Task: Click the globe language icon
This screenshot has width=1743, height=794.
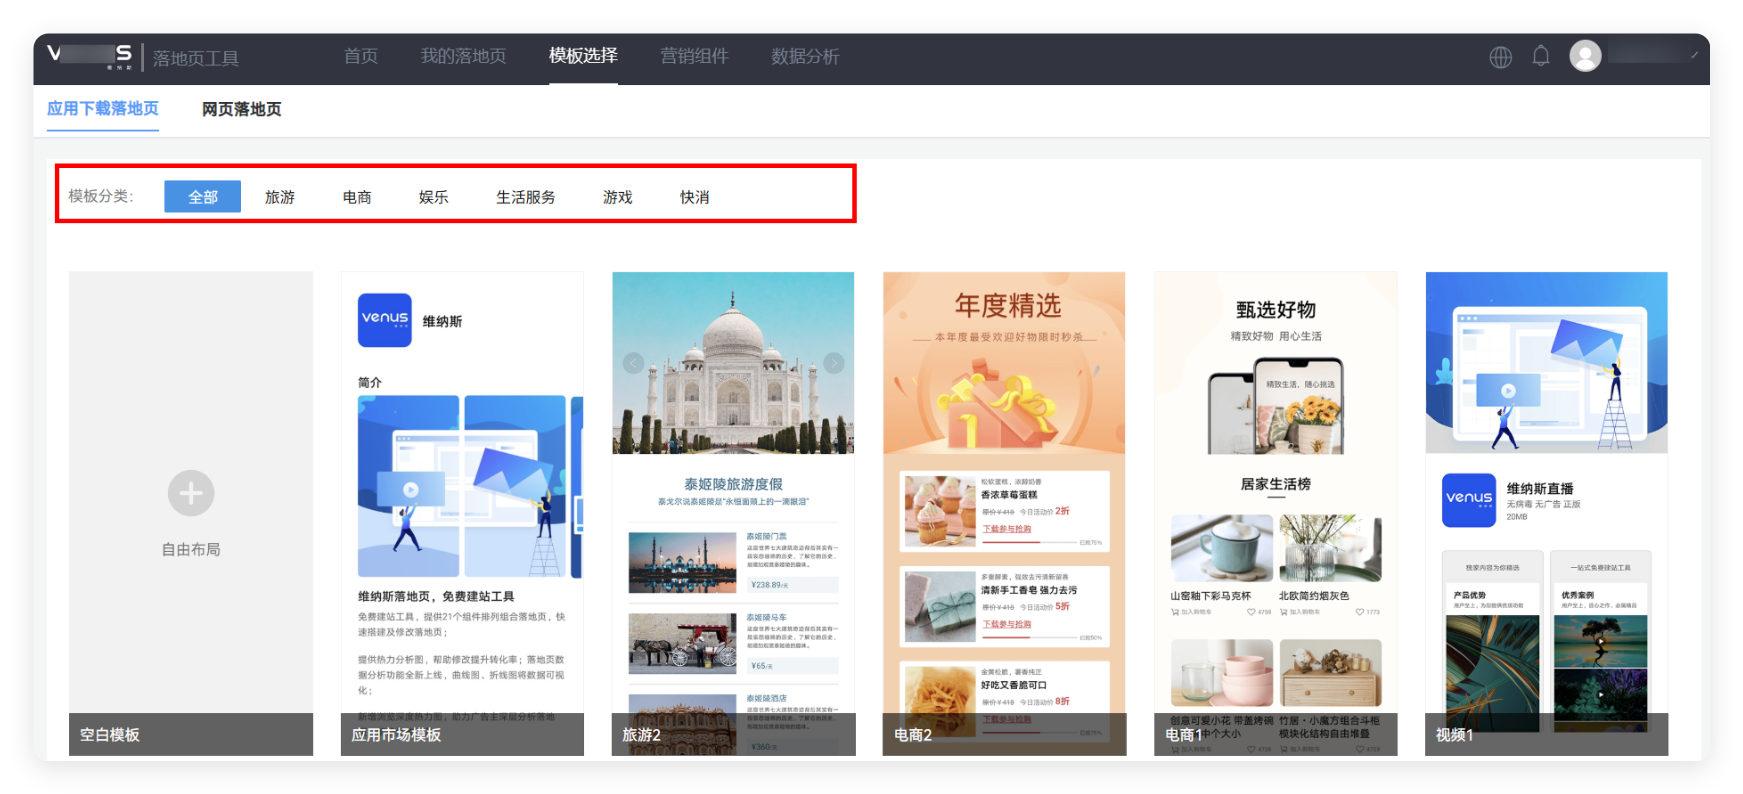Action: tap(1500, 57)
